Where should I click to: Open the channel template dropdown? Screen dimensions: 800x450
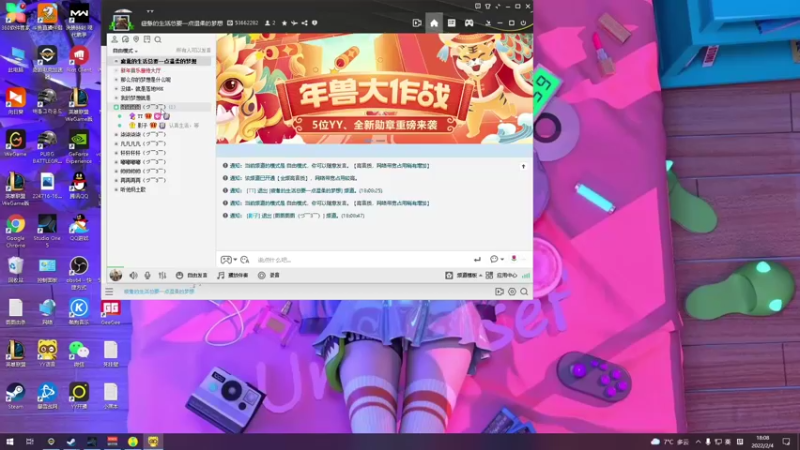(x=464, y=276)
